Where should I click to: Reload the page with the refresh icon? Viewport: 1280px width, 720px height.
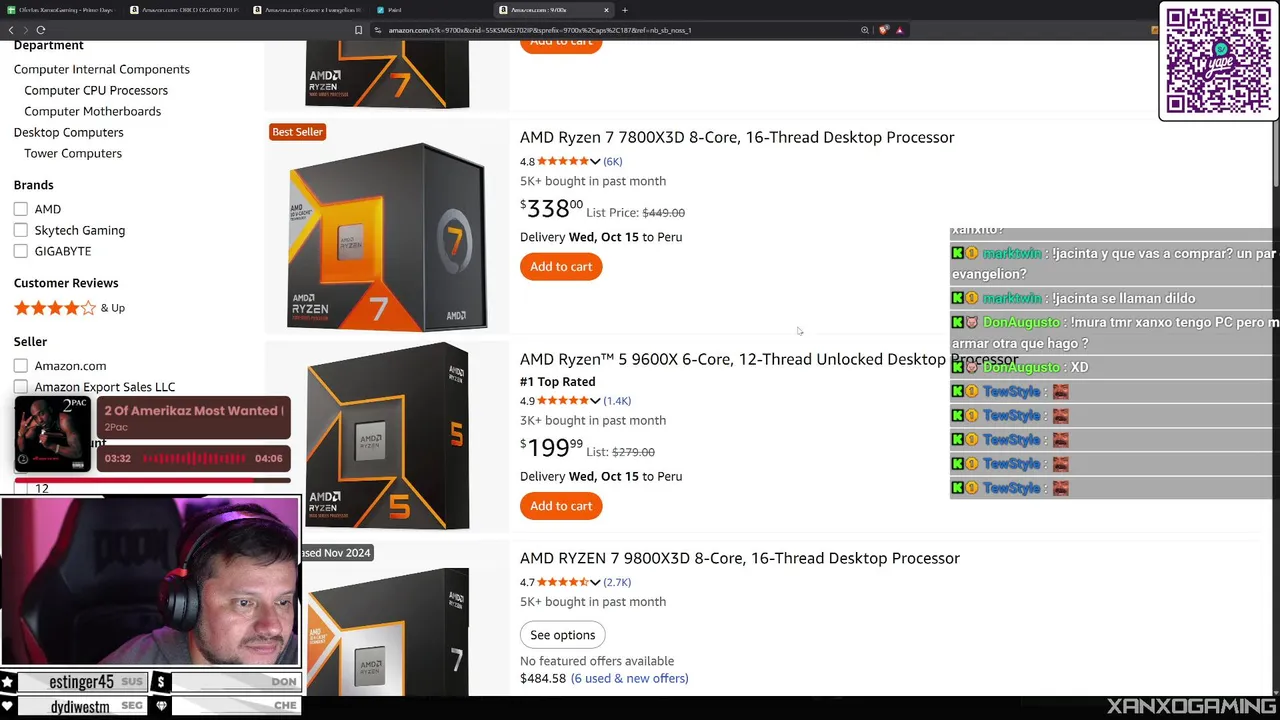click(41, 30)
